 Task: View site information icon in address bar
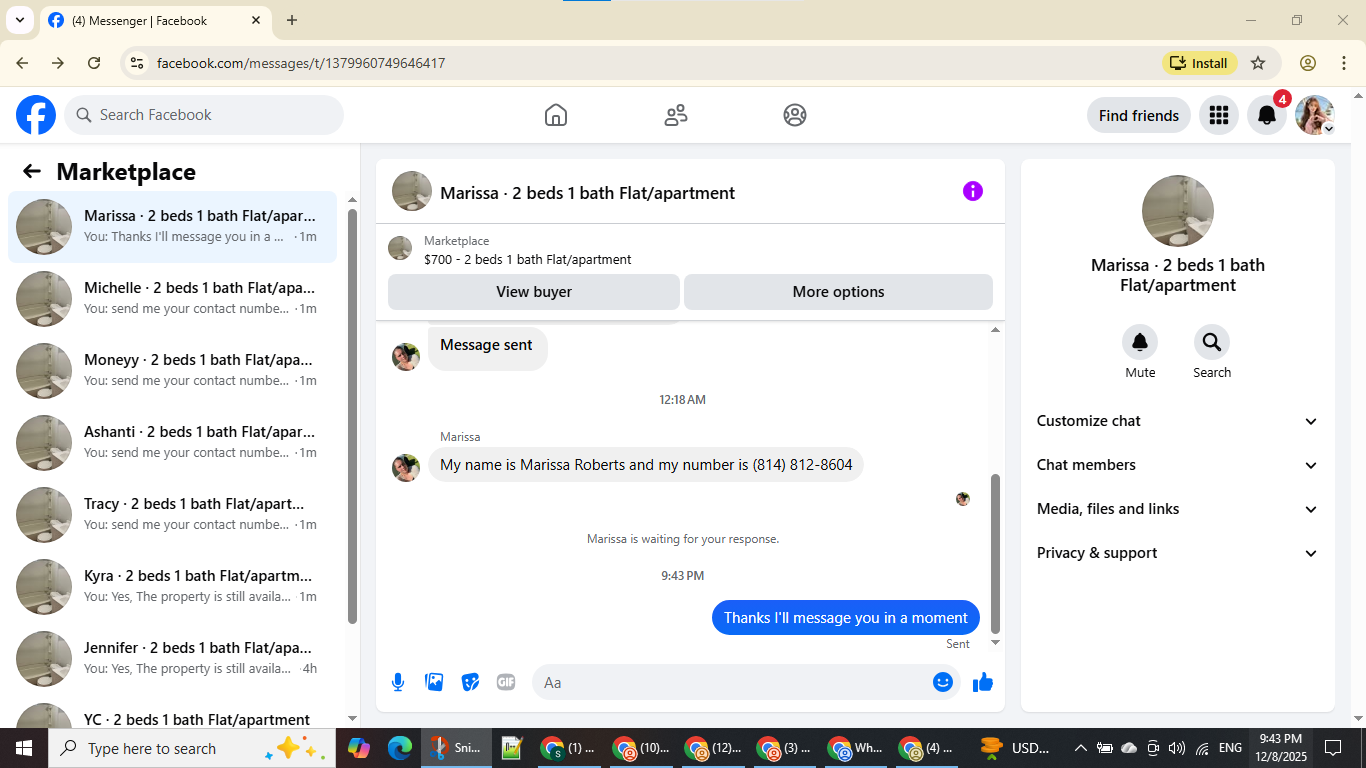(137, 63)
